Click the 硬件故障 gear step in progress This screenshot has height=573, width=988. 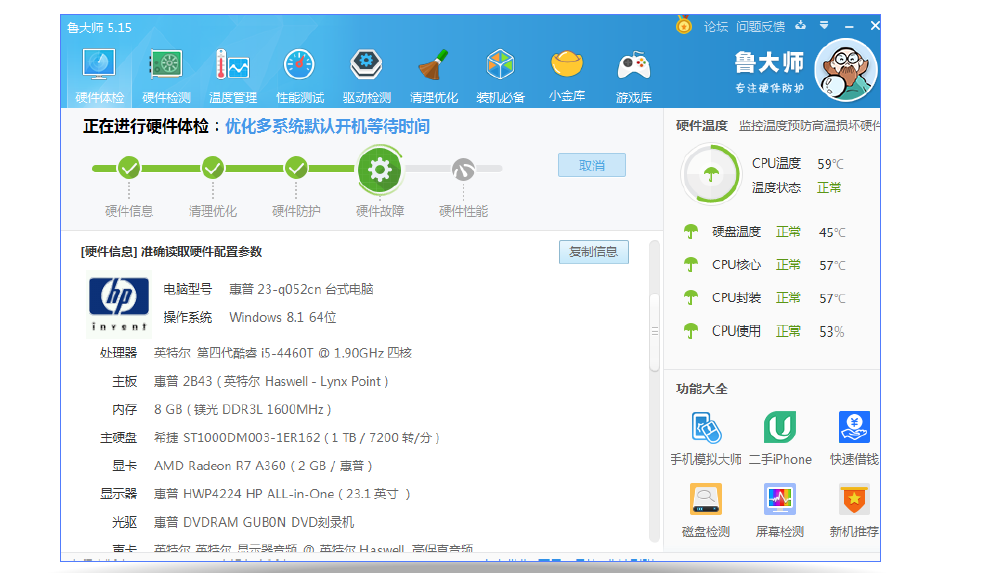pyautogui.click(x=380, y=170)
